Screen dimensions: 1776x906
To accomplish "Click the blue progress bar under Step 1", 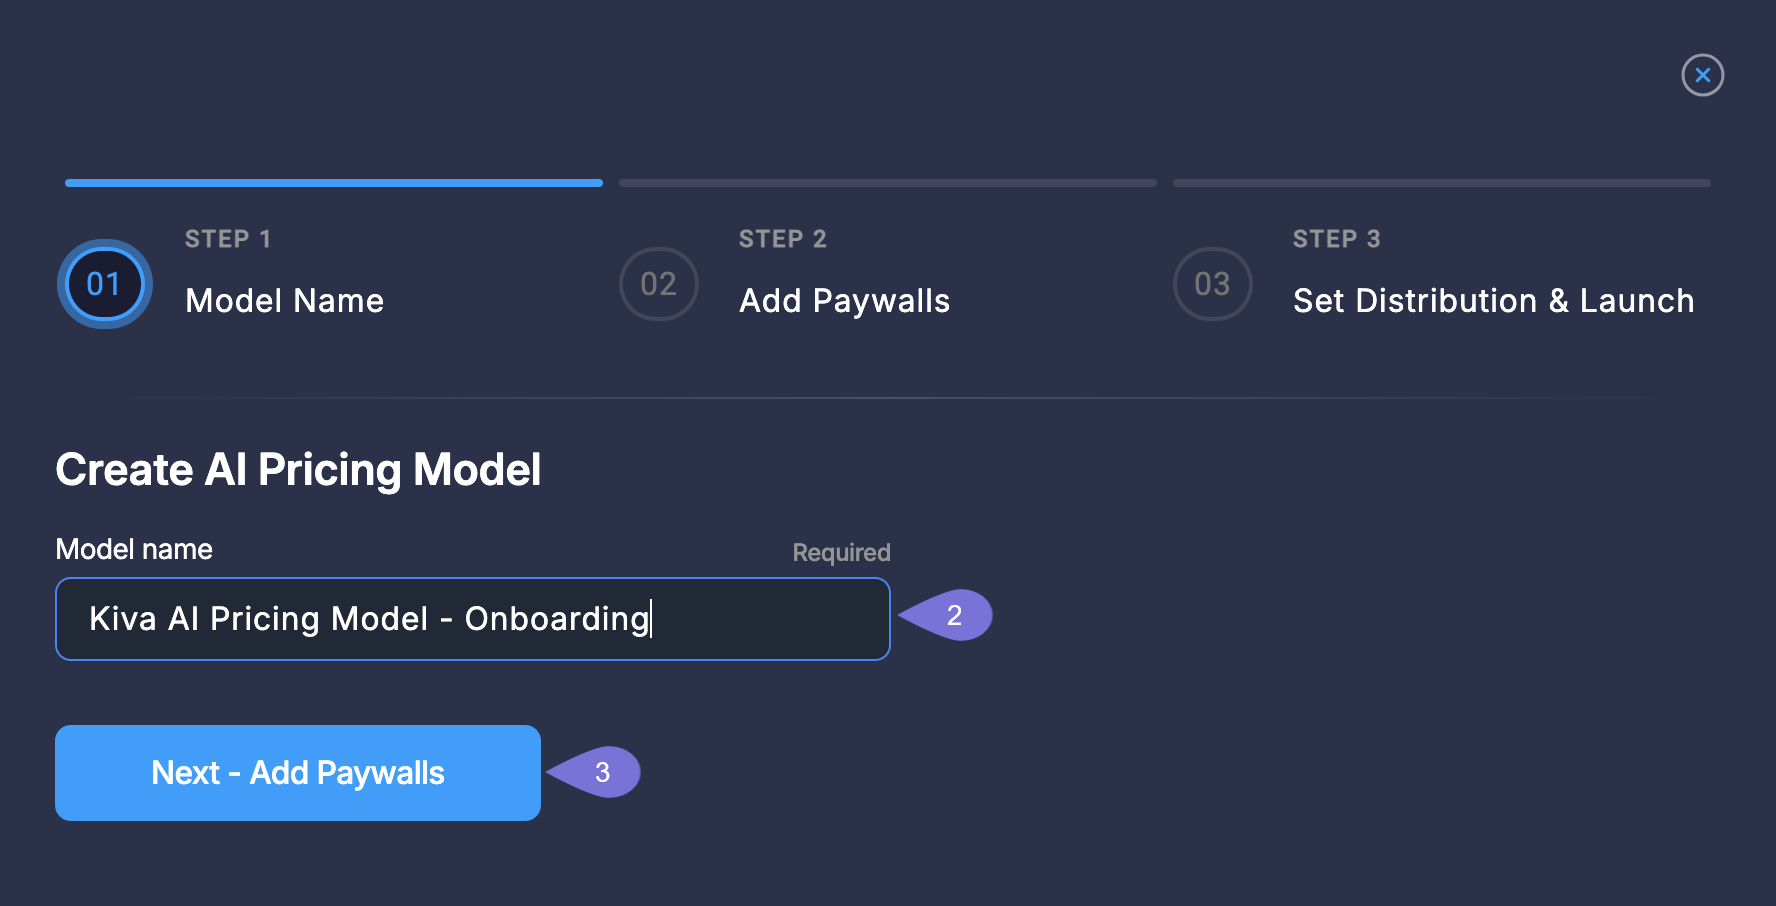I will [x=333, y=182].
